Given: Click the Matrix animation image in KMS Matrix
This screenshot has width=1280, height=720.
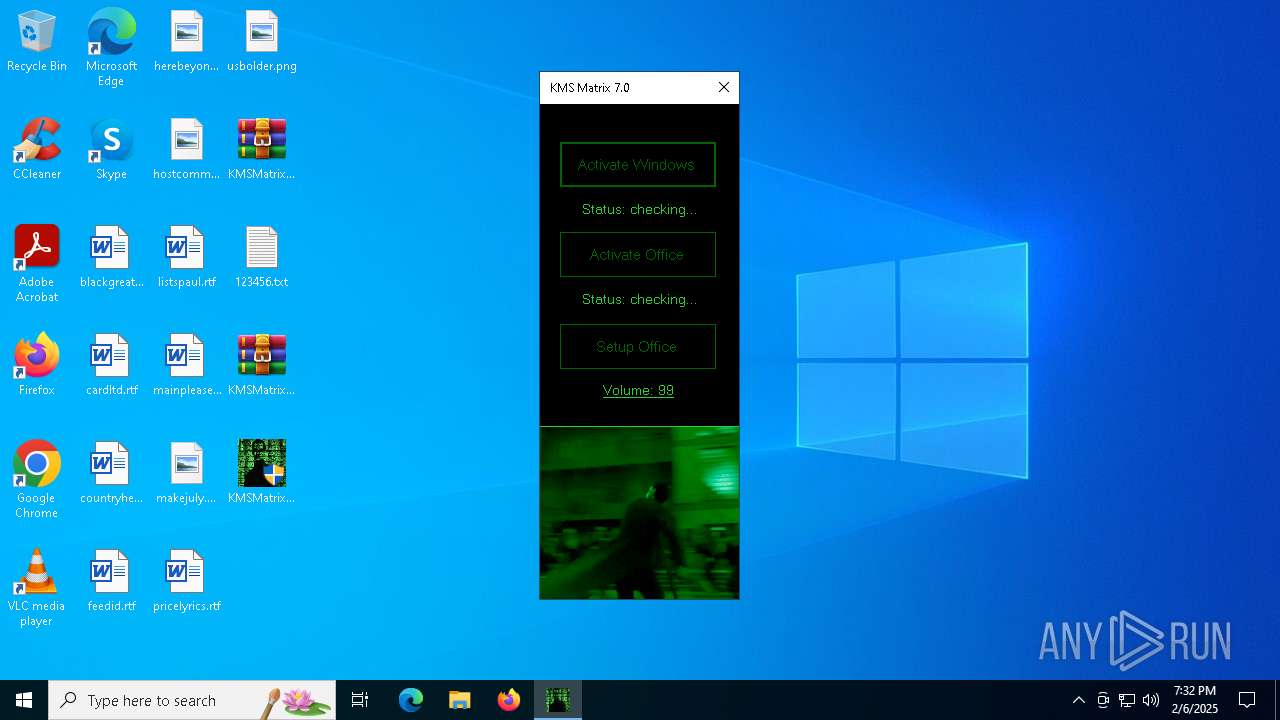Looking at the screenshot, I should 639,513.
